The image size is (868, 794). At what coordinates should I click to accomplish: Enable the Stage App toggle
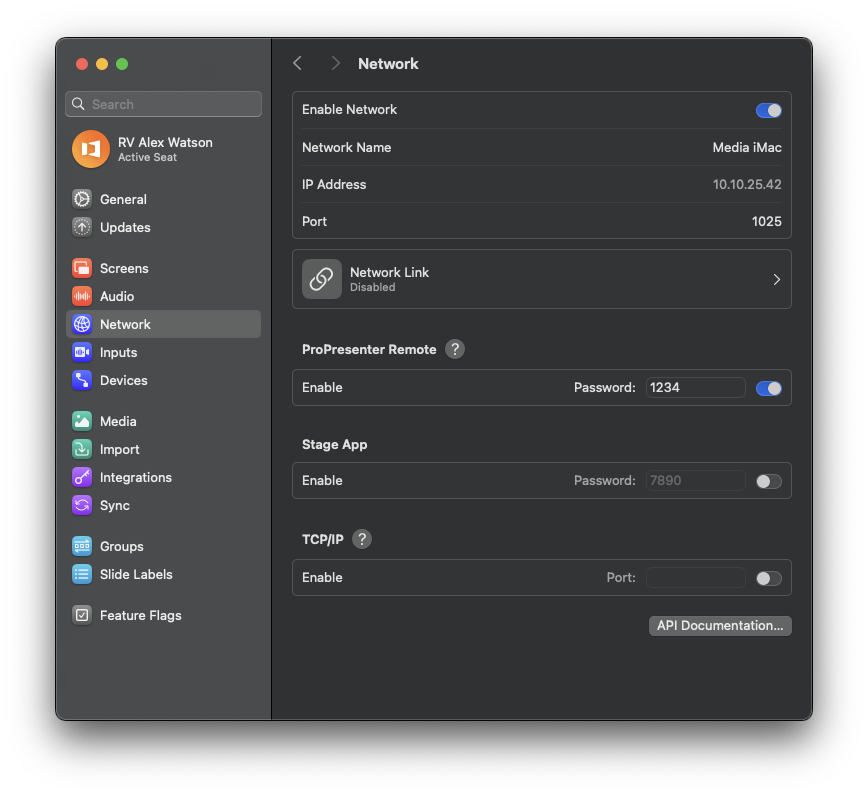tap(768, 481)
